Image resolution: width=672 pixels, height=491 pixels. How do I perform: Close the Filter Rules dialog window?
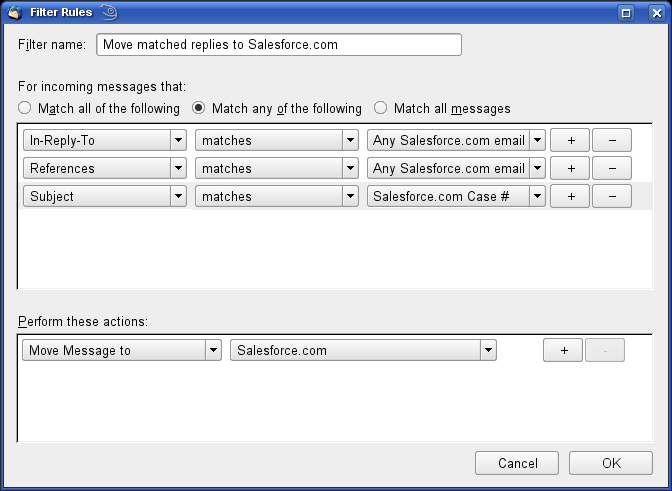tap(657, 13)
